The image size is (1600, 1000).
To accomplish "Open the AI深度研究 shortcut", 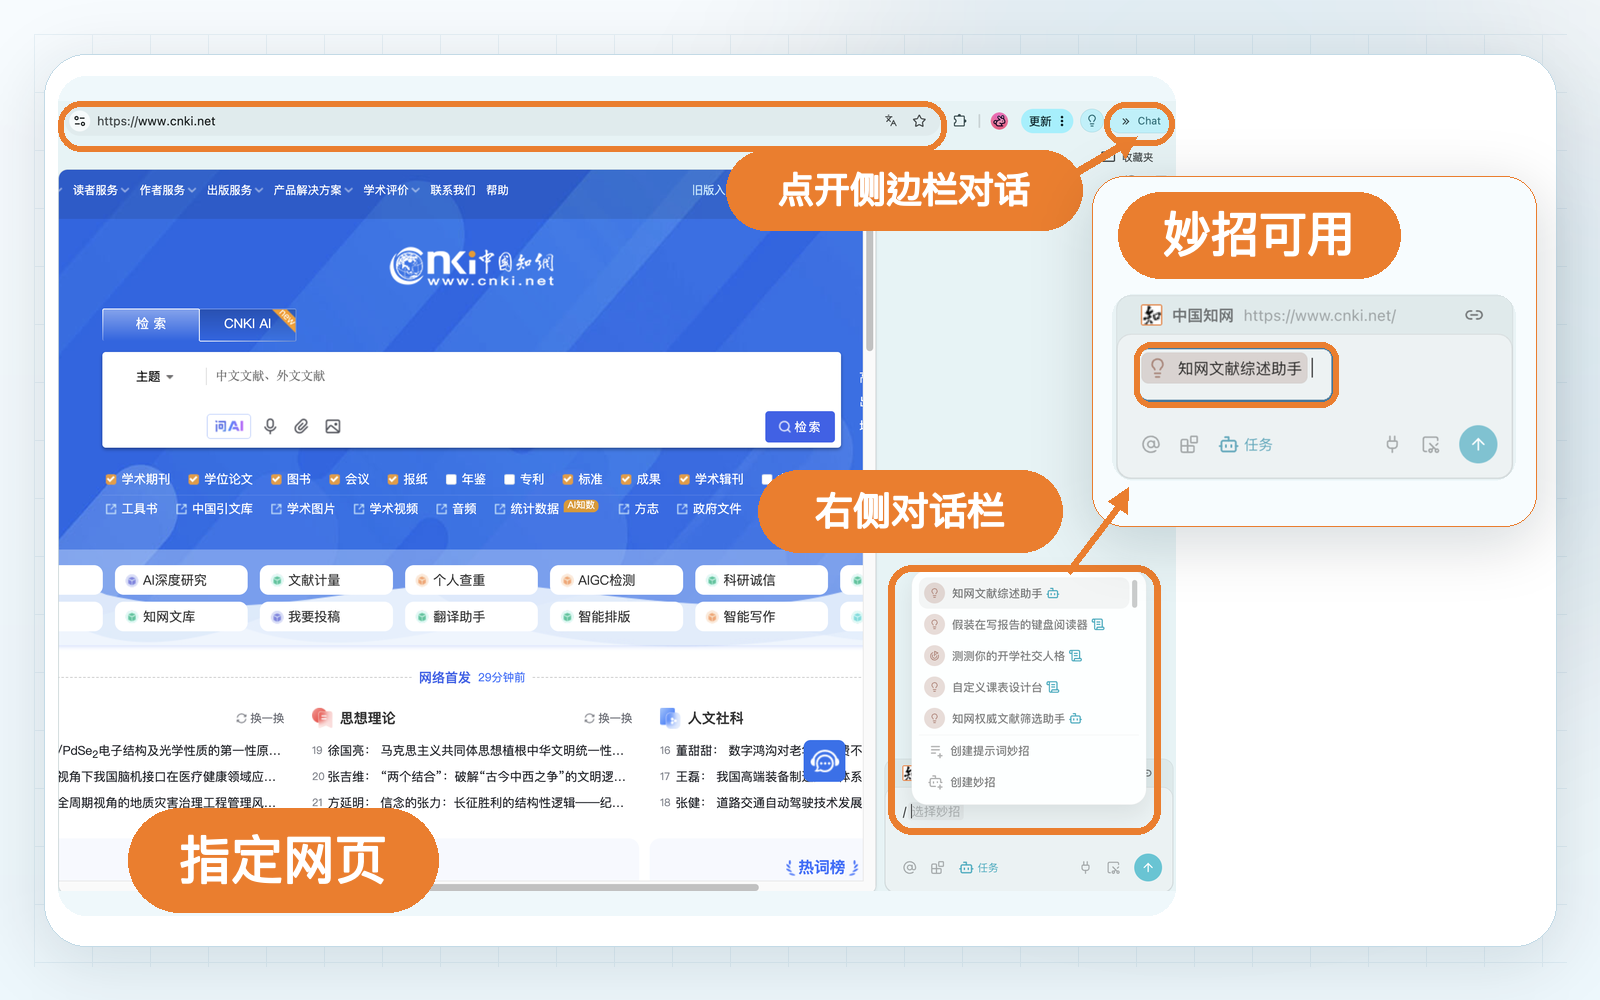I will (x=181, y=580).
